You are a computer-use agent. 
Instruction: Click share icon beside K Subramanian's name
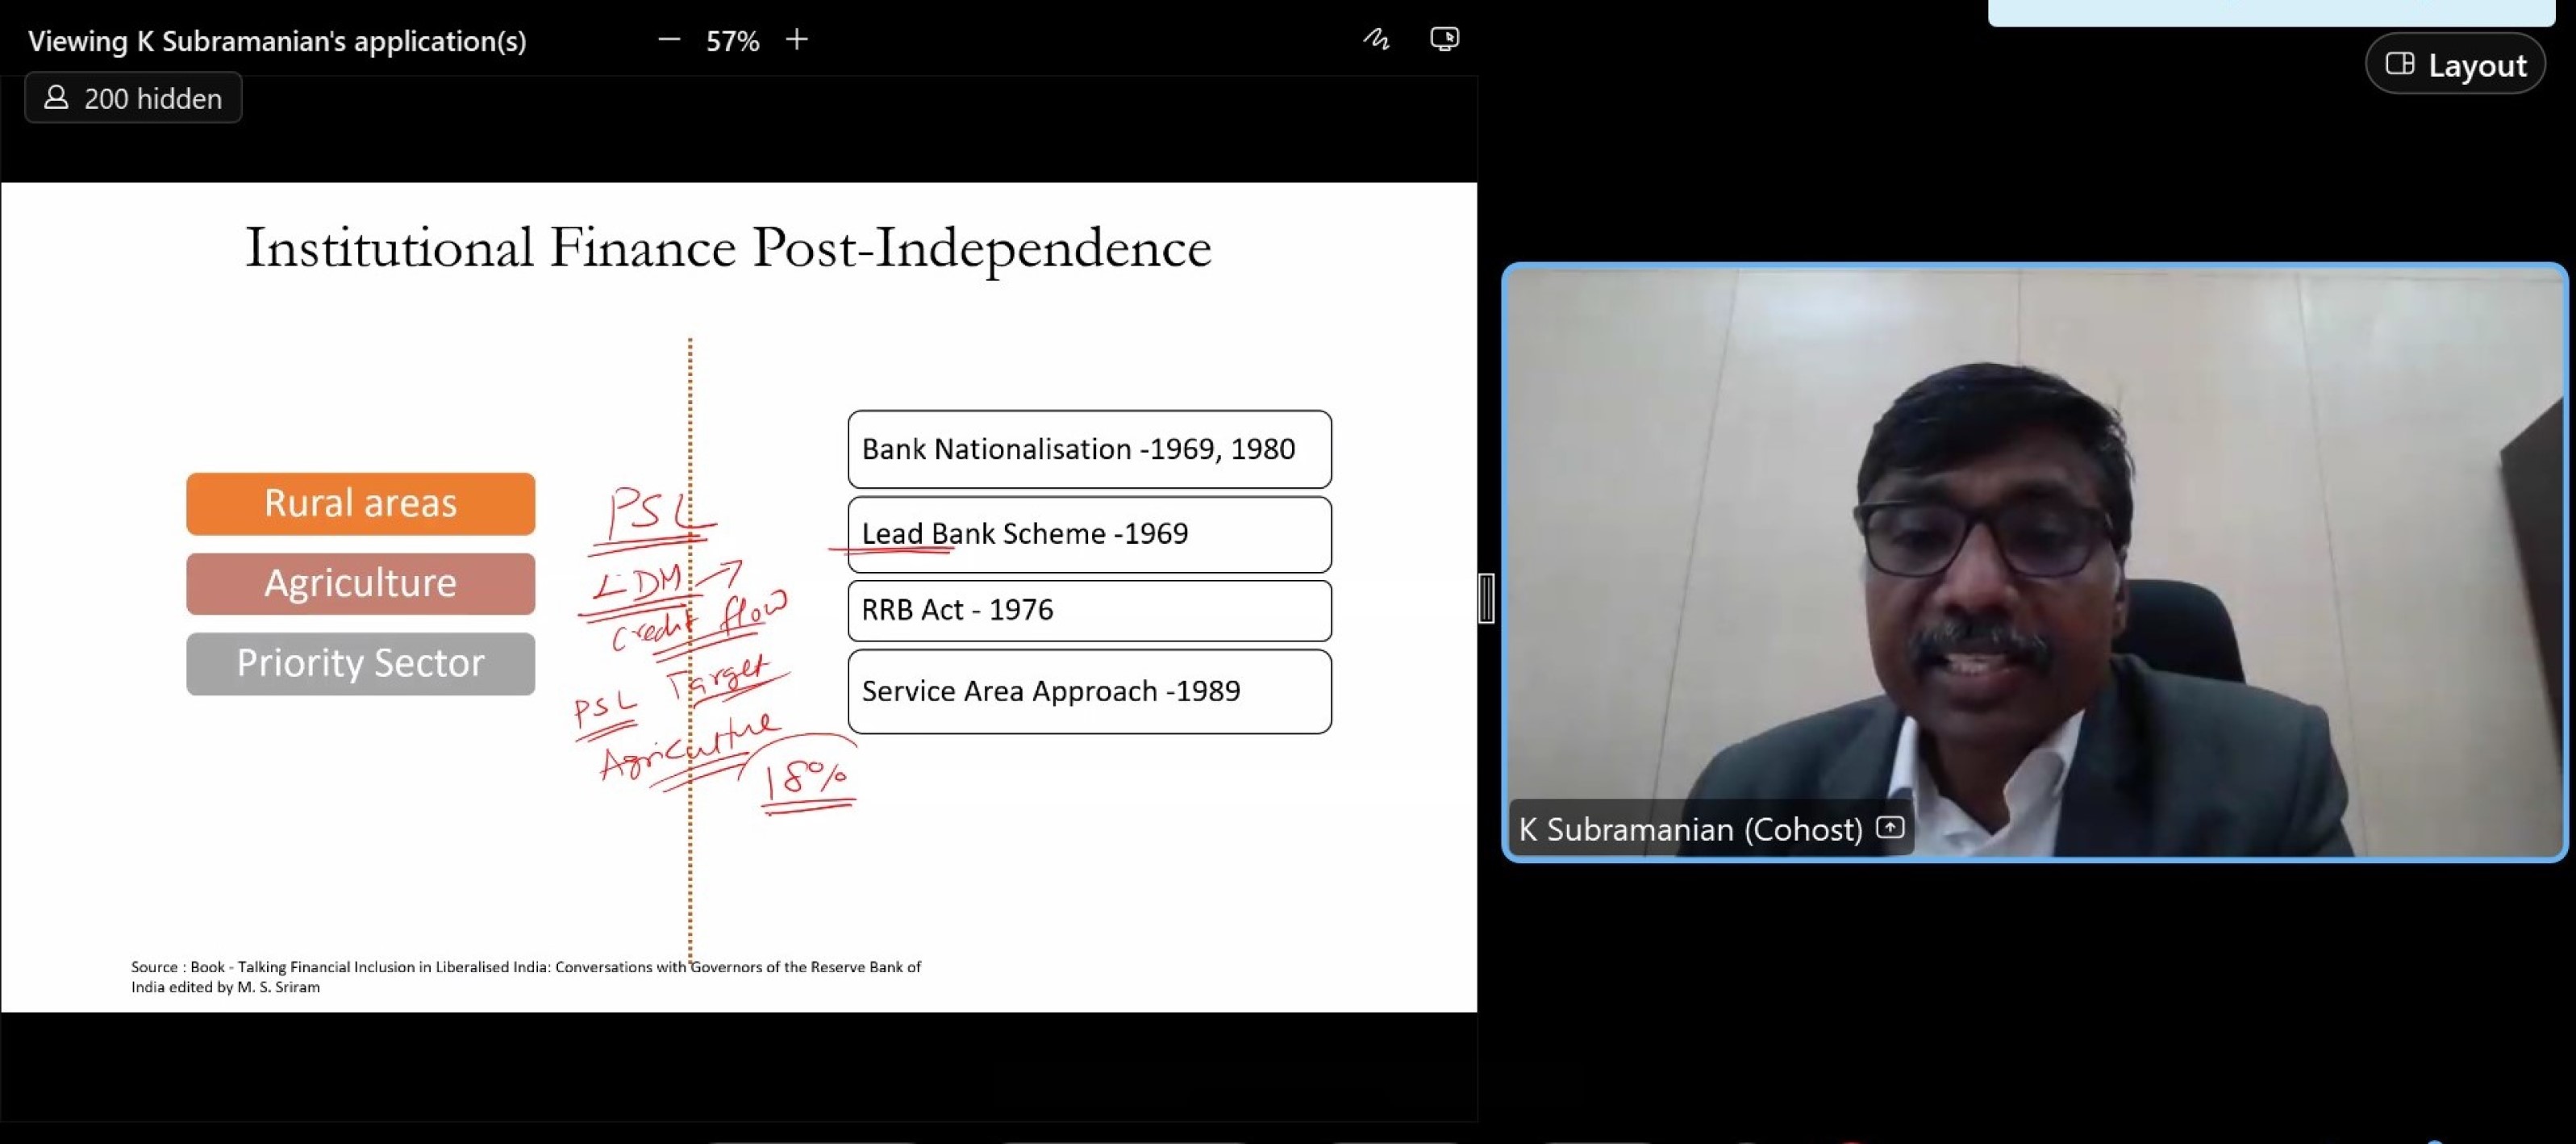pos(1890,828)
